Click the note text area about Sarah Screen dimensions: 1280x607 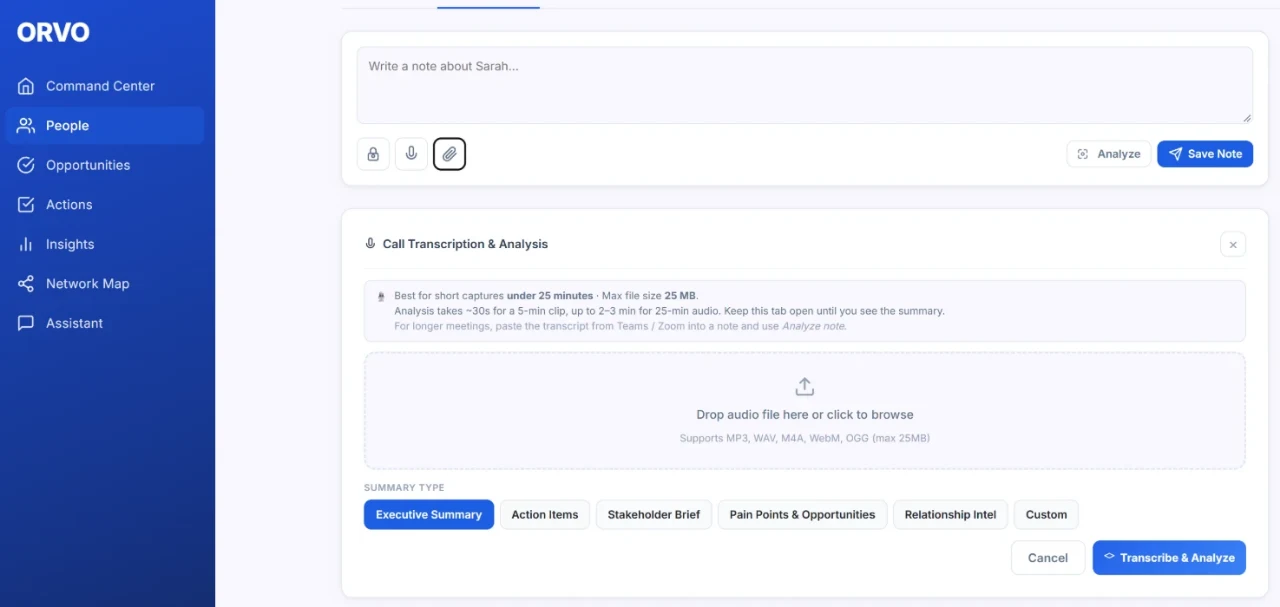(804, 85)
